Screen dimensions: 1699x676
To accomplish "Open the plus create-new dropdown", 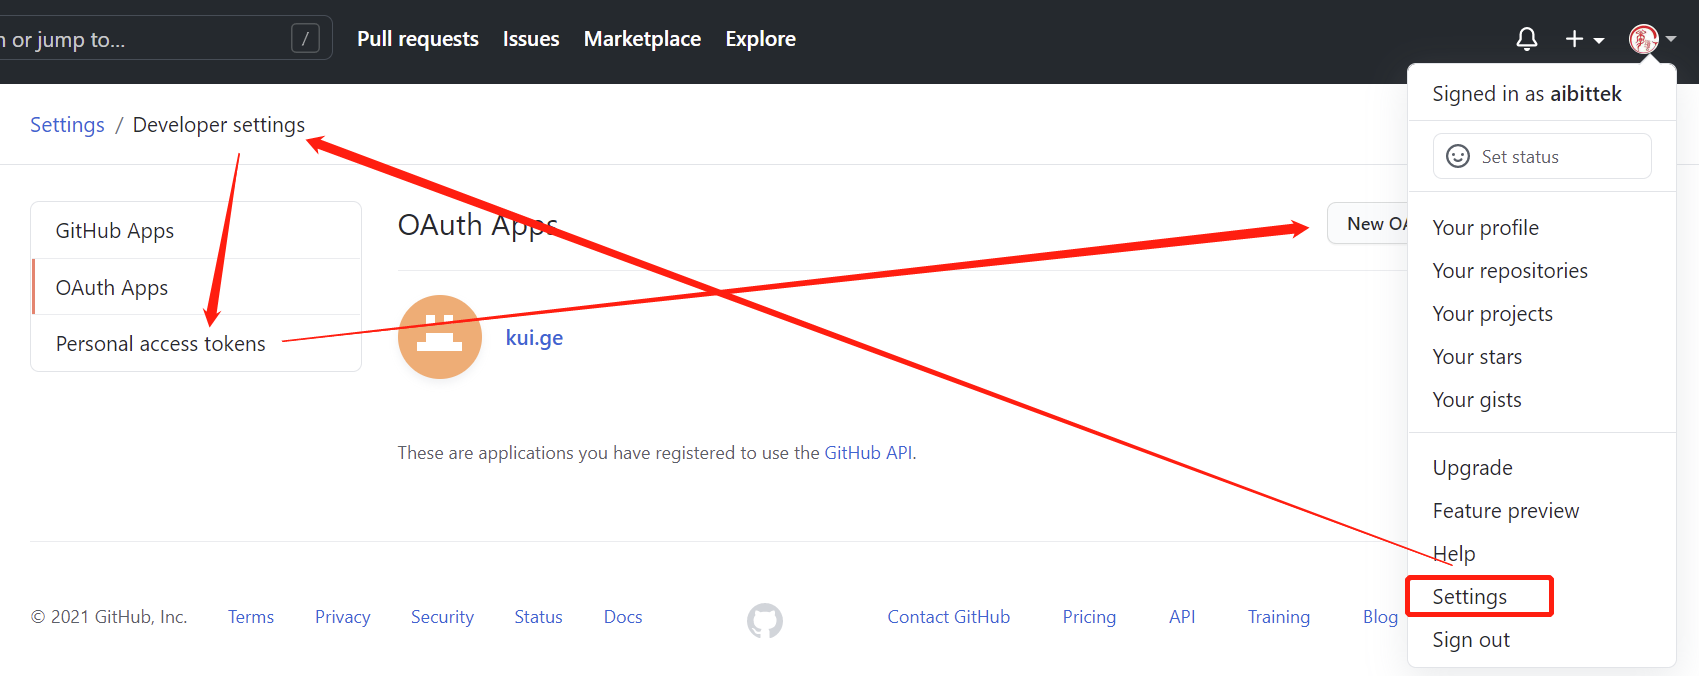I will coord(1584,39).
